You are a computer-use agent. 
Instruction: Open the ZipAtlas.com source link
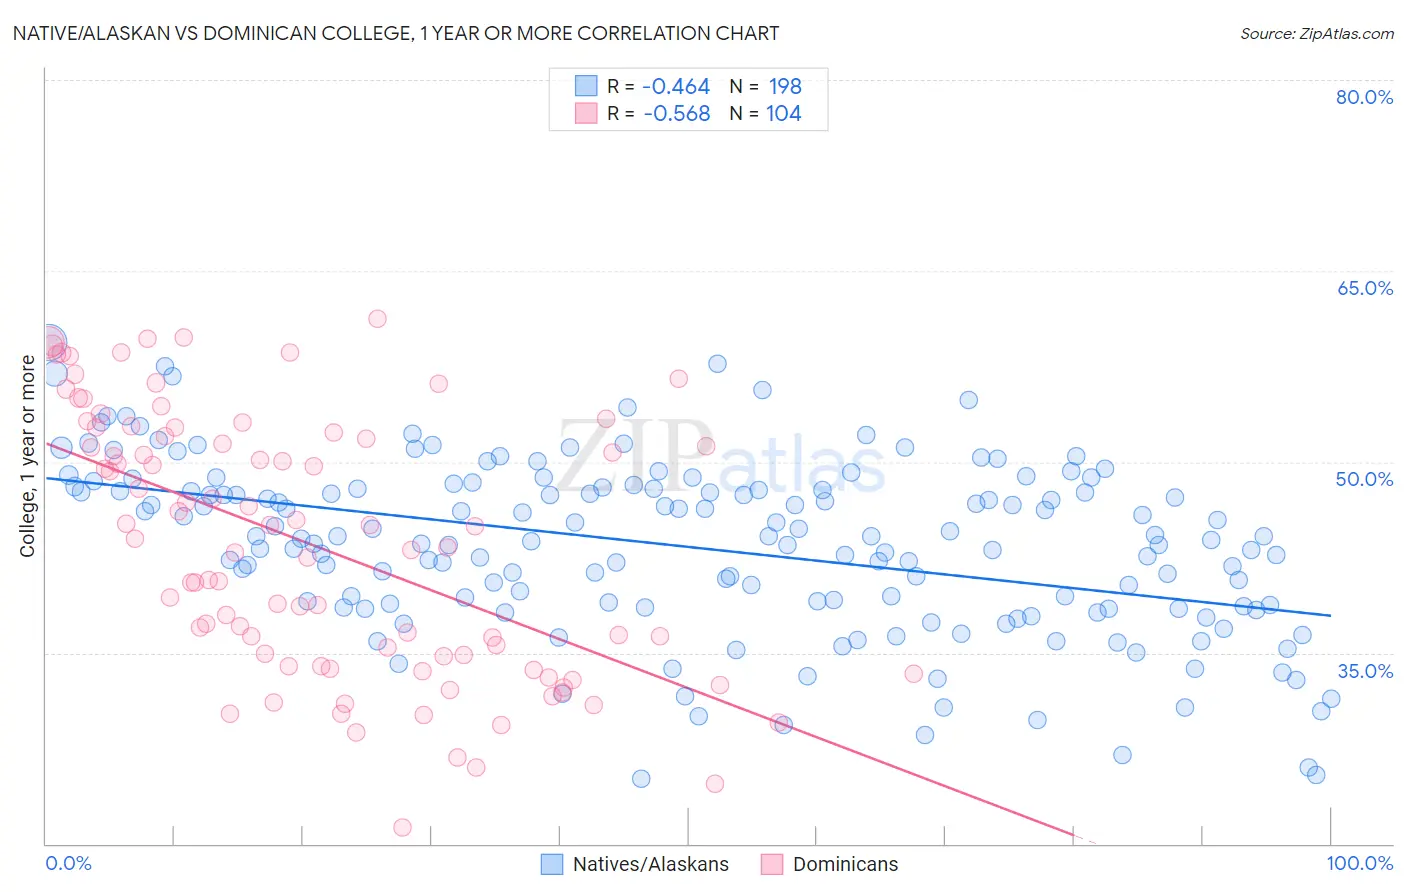click(1317, 33)
